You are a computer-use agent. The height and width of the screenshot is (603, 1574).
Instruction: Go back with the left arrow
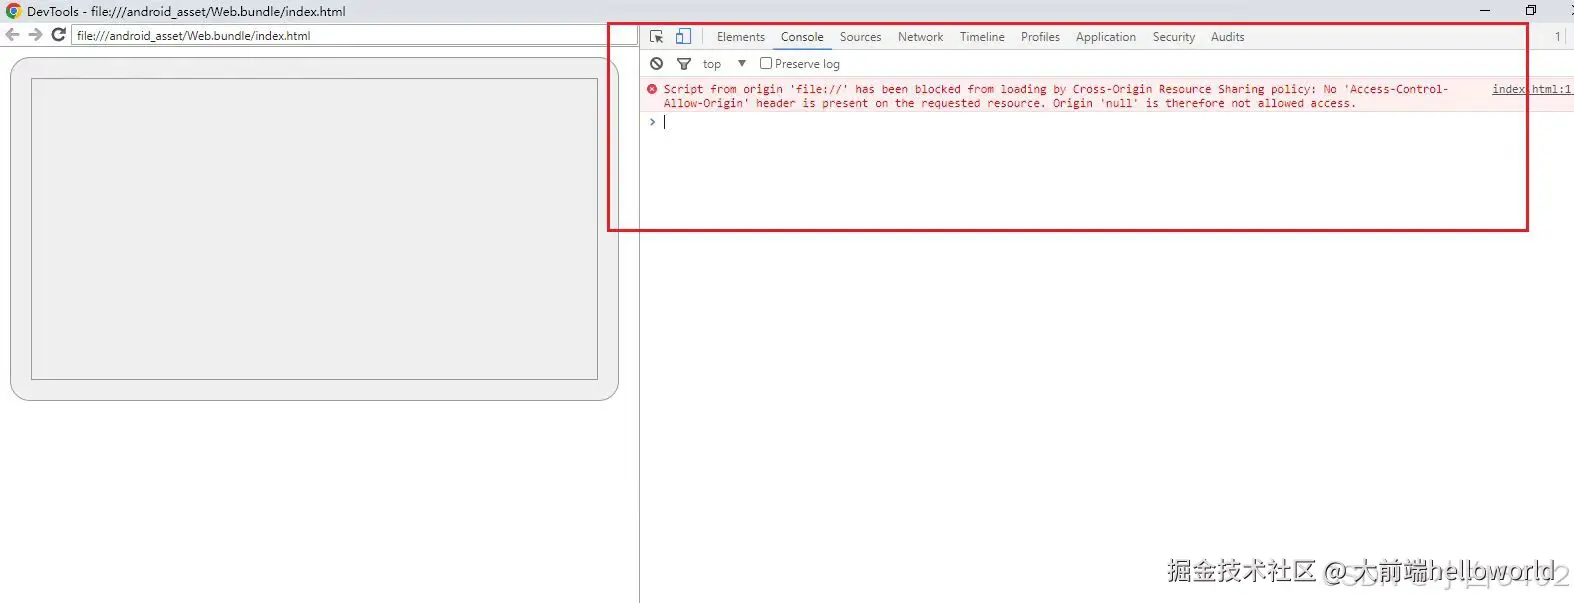12,35
